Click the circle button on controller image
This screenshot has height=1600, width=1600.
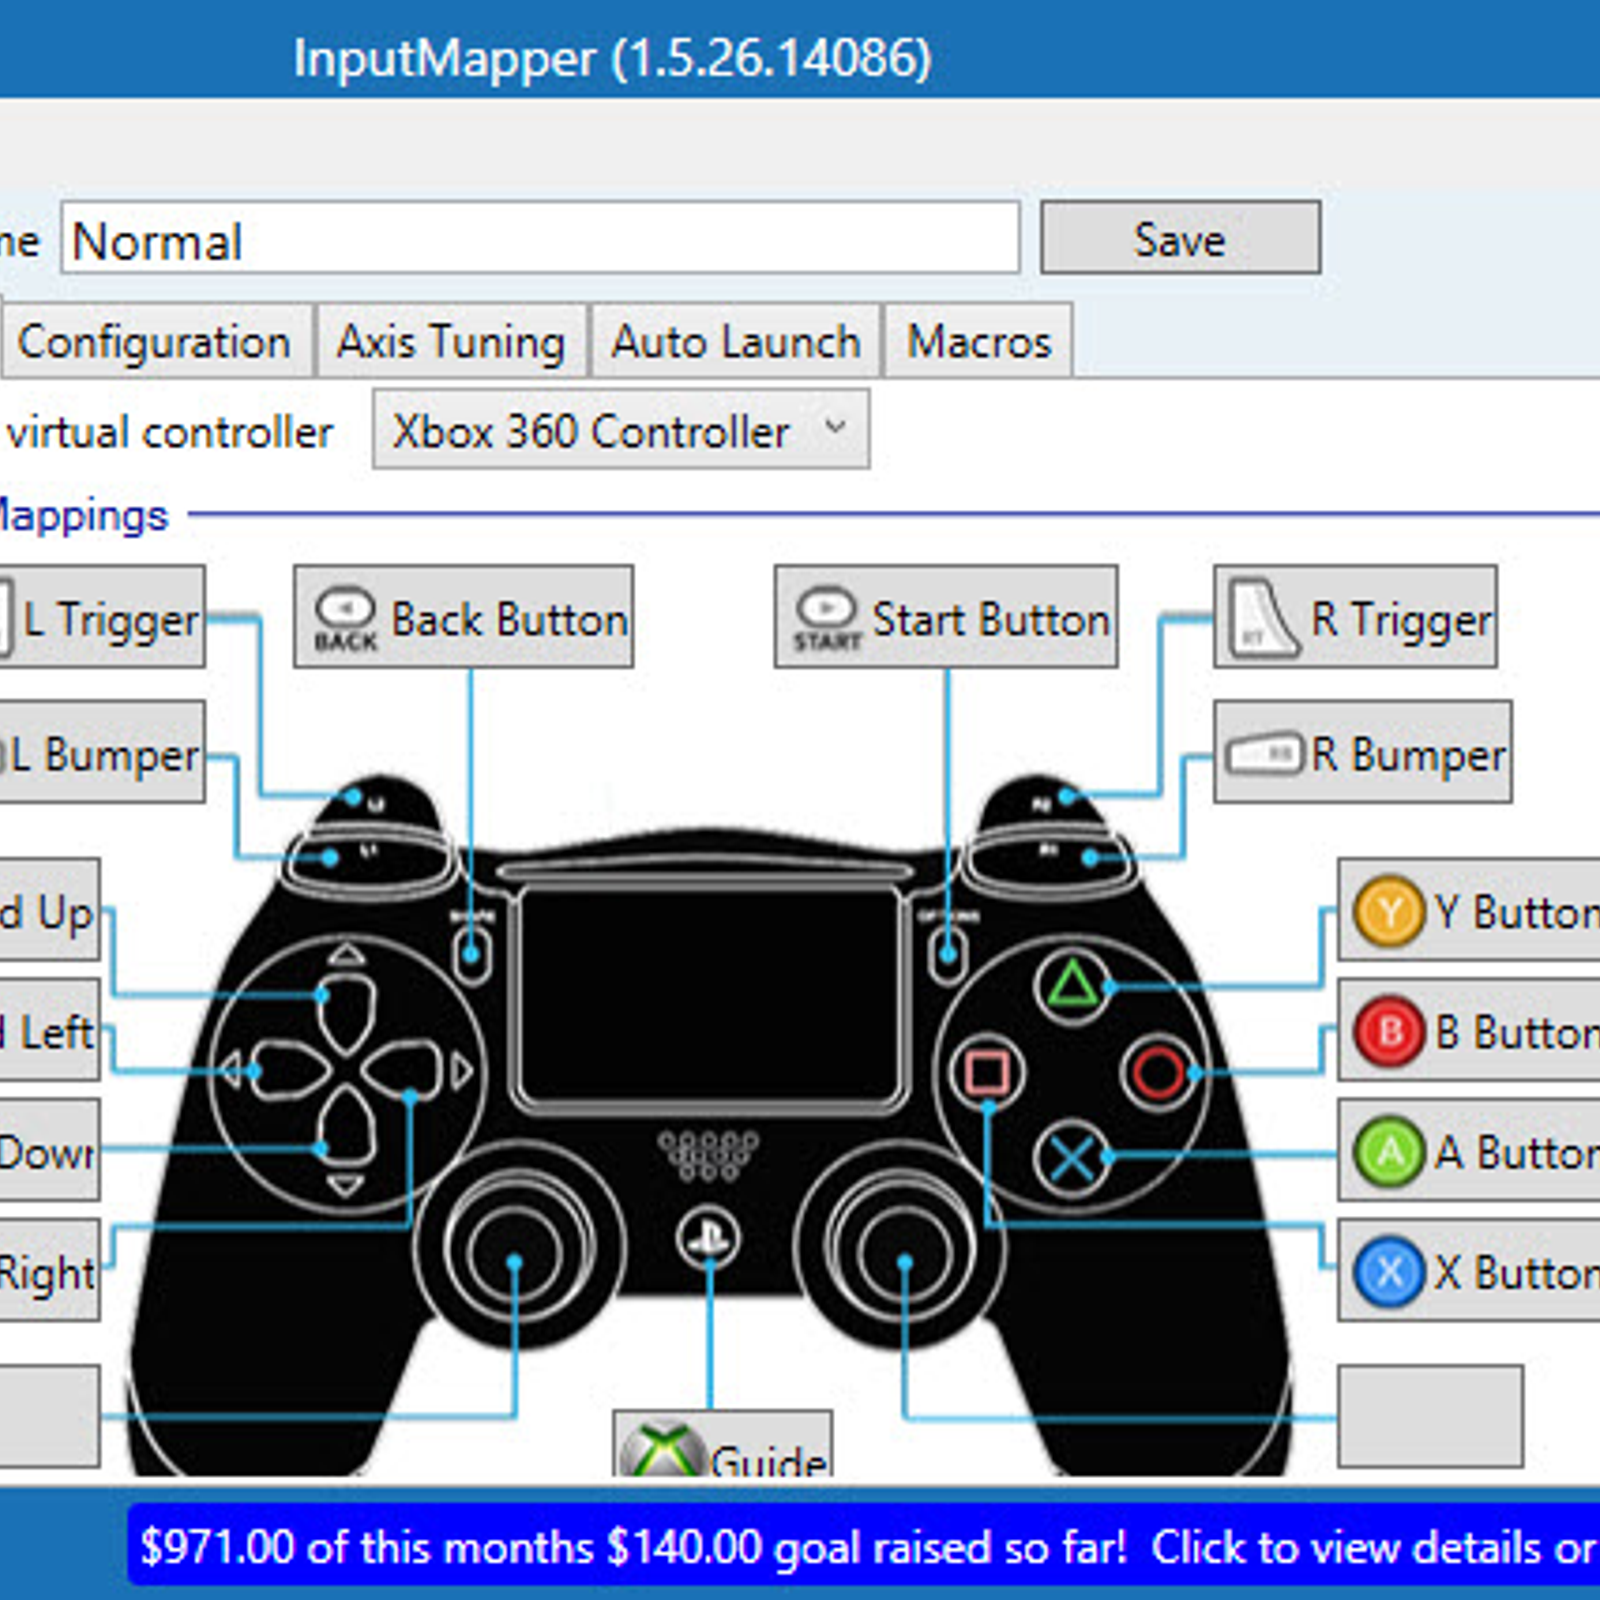tap(1158, 1072)
